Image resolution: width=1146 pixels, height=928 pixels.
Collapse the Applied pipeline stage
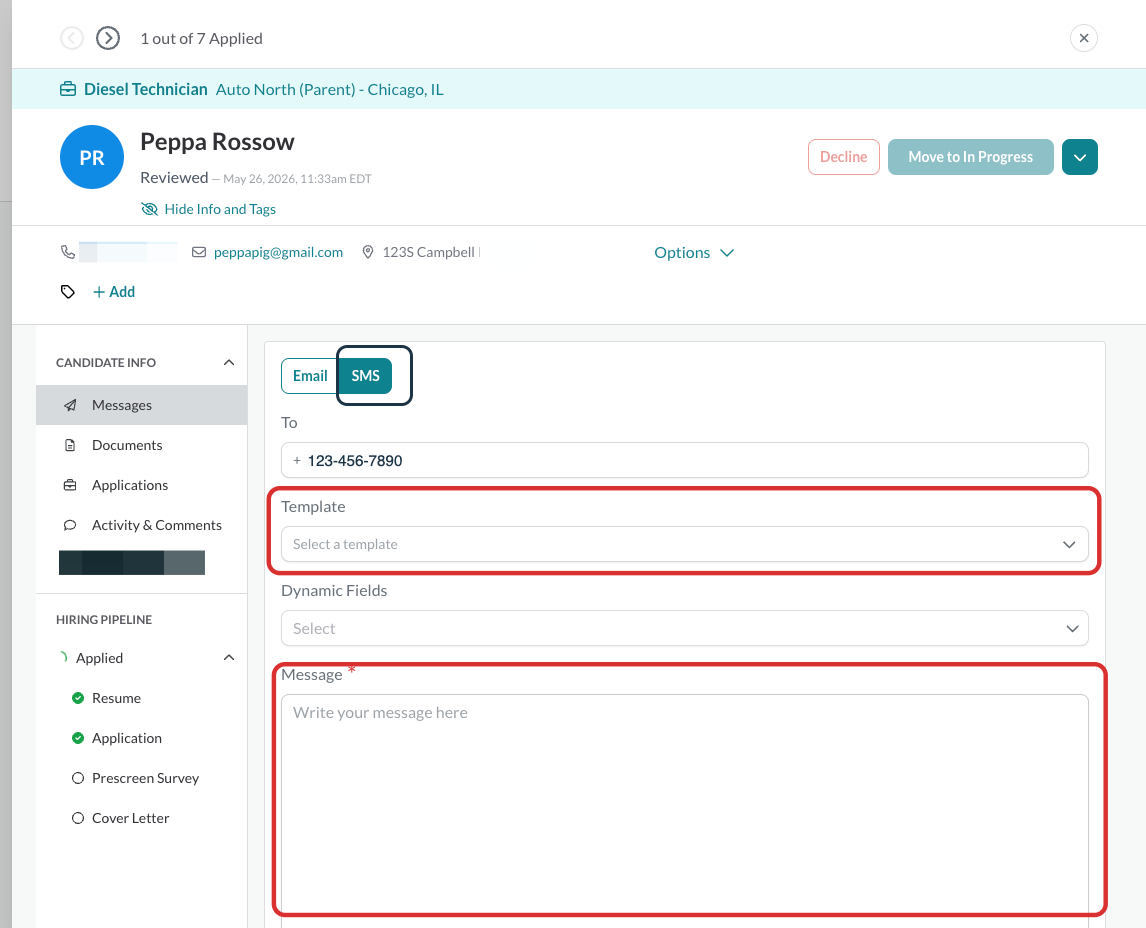(x=229, y=658)
